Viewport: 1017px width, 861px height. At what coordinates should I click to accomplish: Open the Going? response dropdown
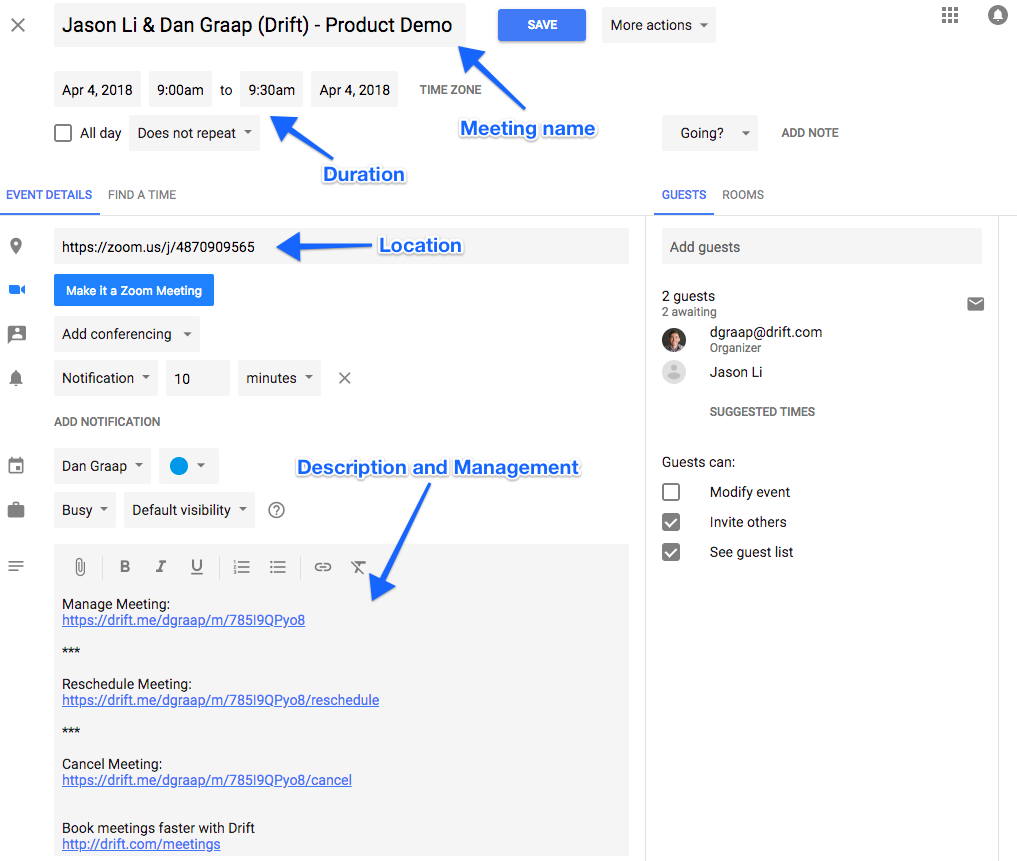(710, 133)
